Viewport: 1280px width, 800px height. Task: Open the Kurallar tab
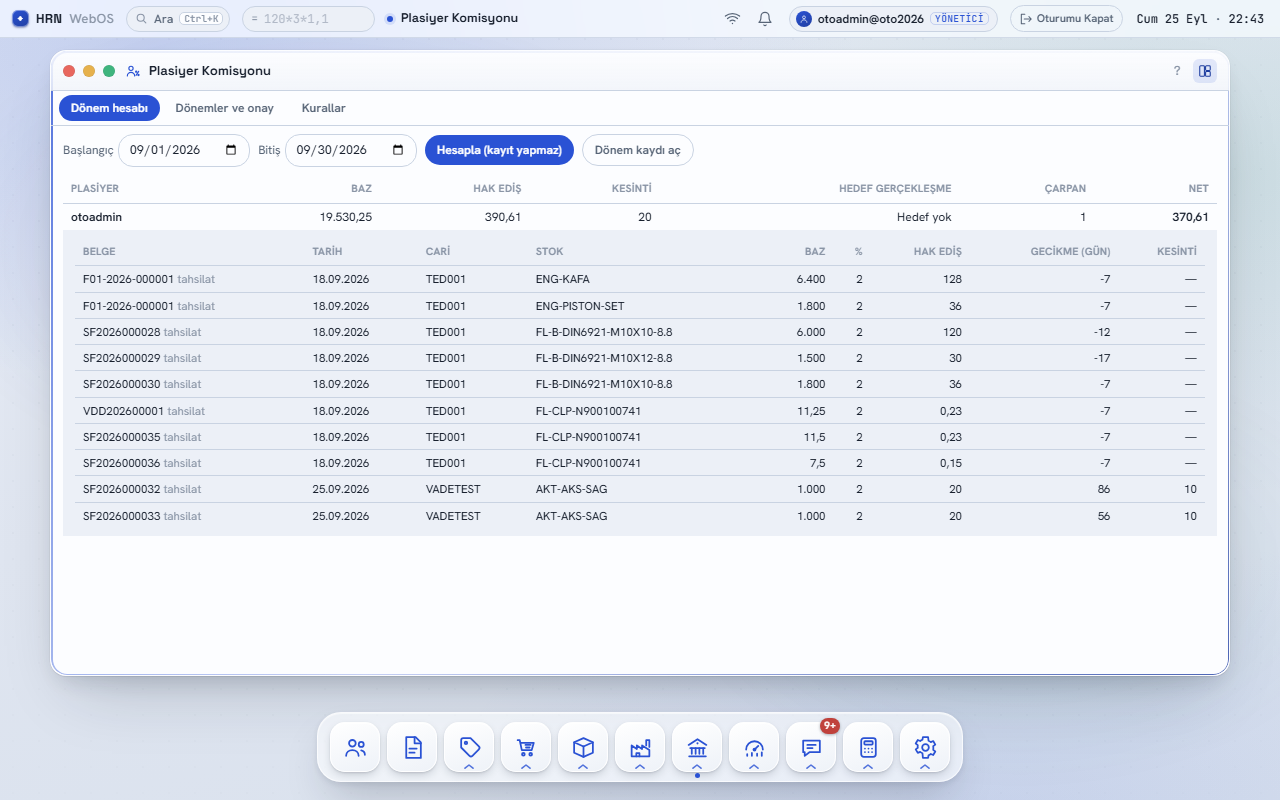pyautogui.click(x=324, y=108)
